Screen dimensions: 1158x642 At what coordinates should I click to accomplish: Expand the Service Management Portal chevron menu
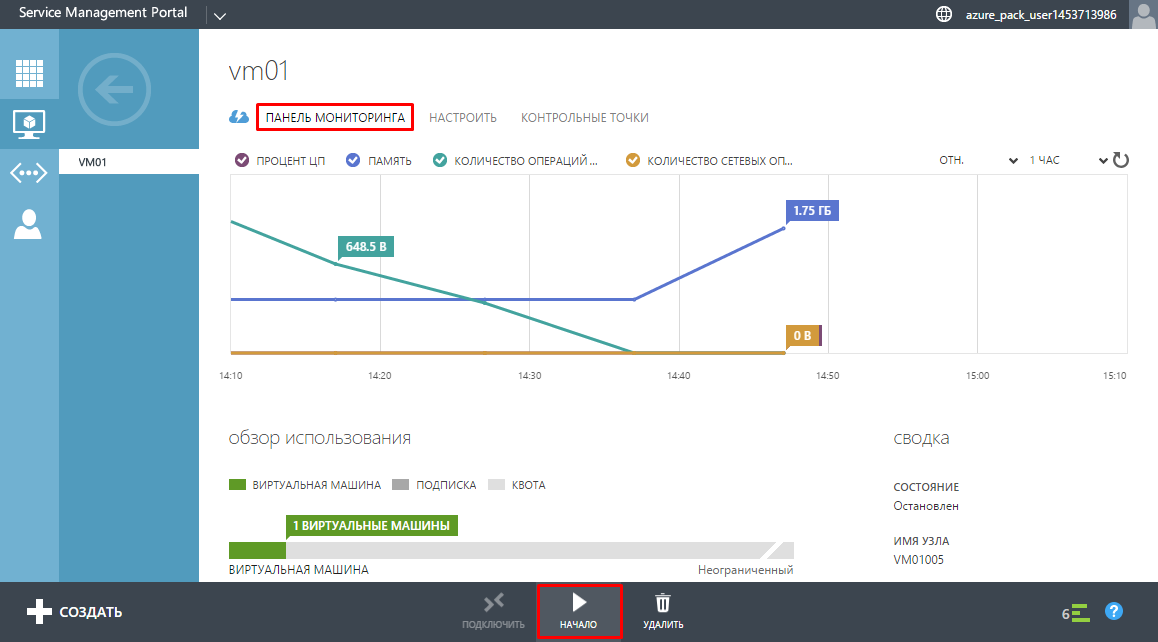coord(220,15)
